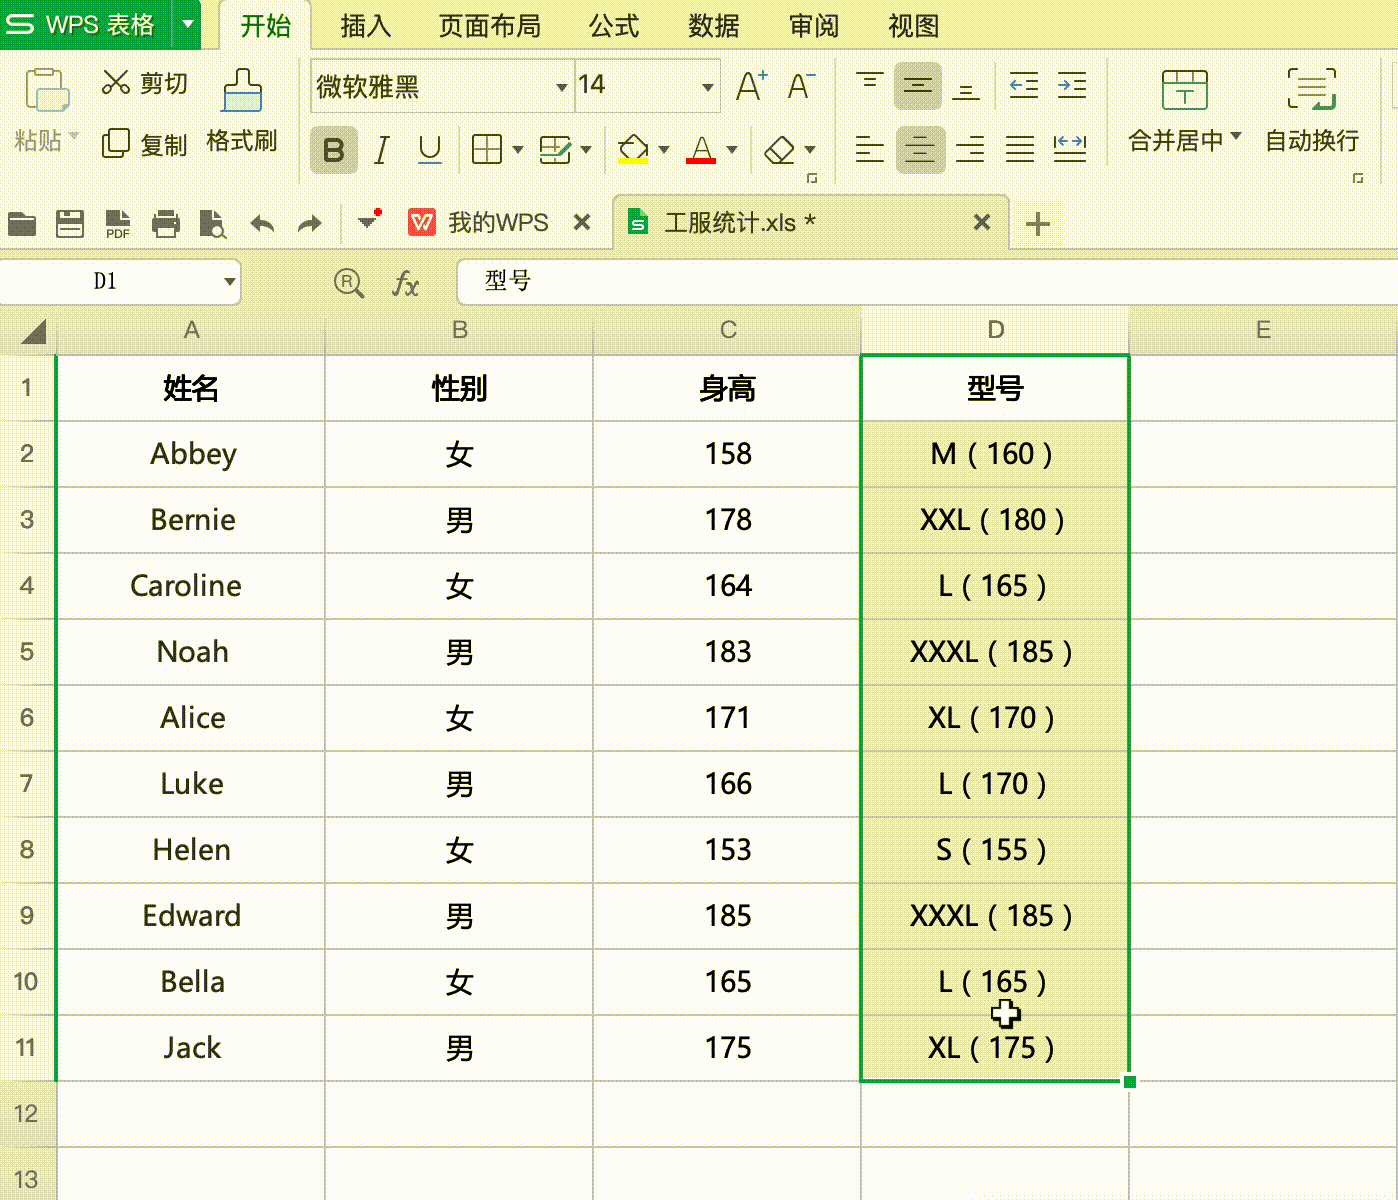Click the print icon
Image resolution: width=1398 pixels, height=1200 pixels.
point(166,223)
